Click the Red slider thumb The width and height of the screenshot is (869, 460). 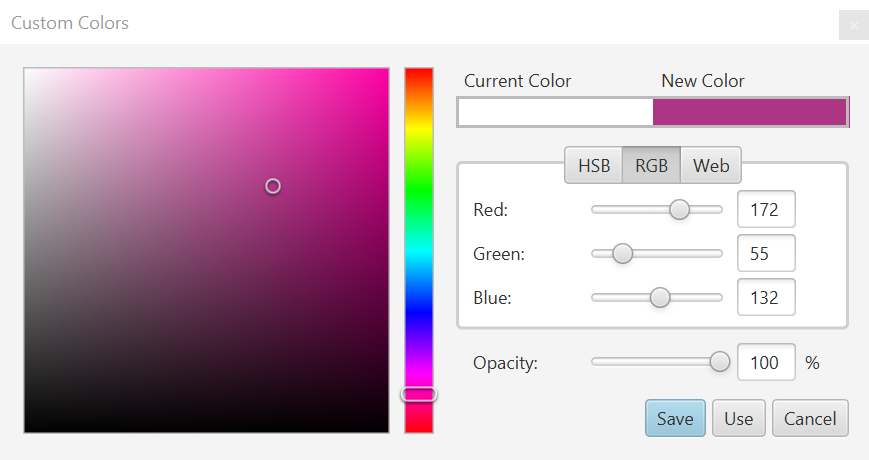pos(679,209)
